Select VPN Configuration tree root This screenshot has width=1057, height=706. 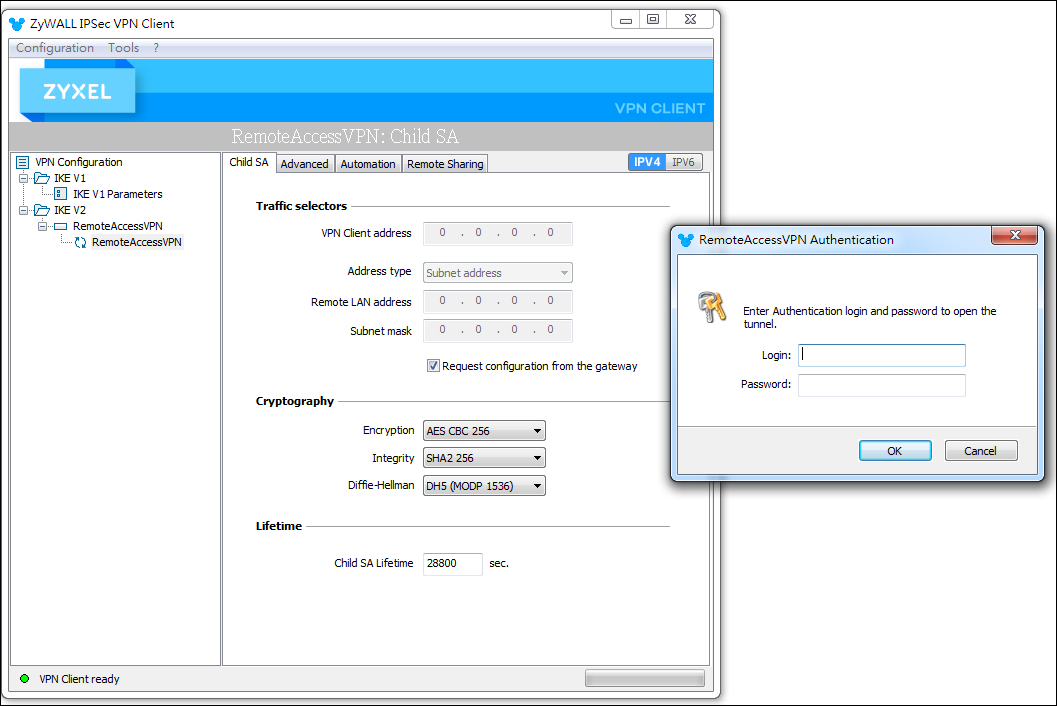point(79,163)
